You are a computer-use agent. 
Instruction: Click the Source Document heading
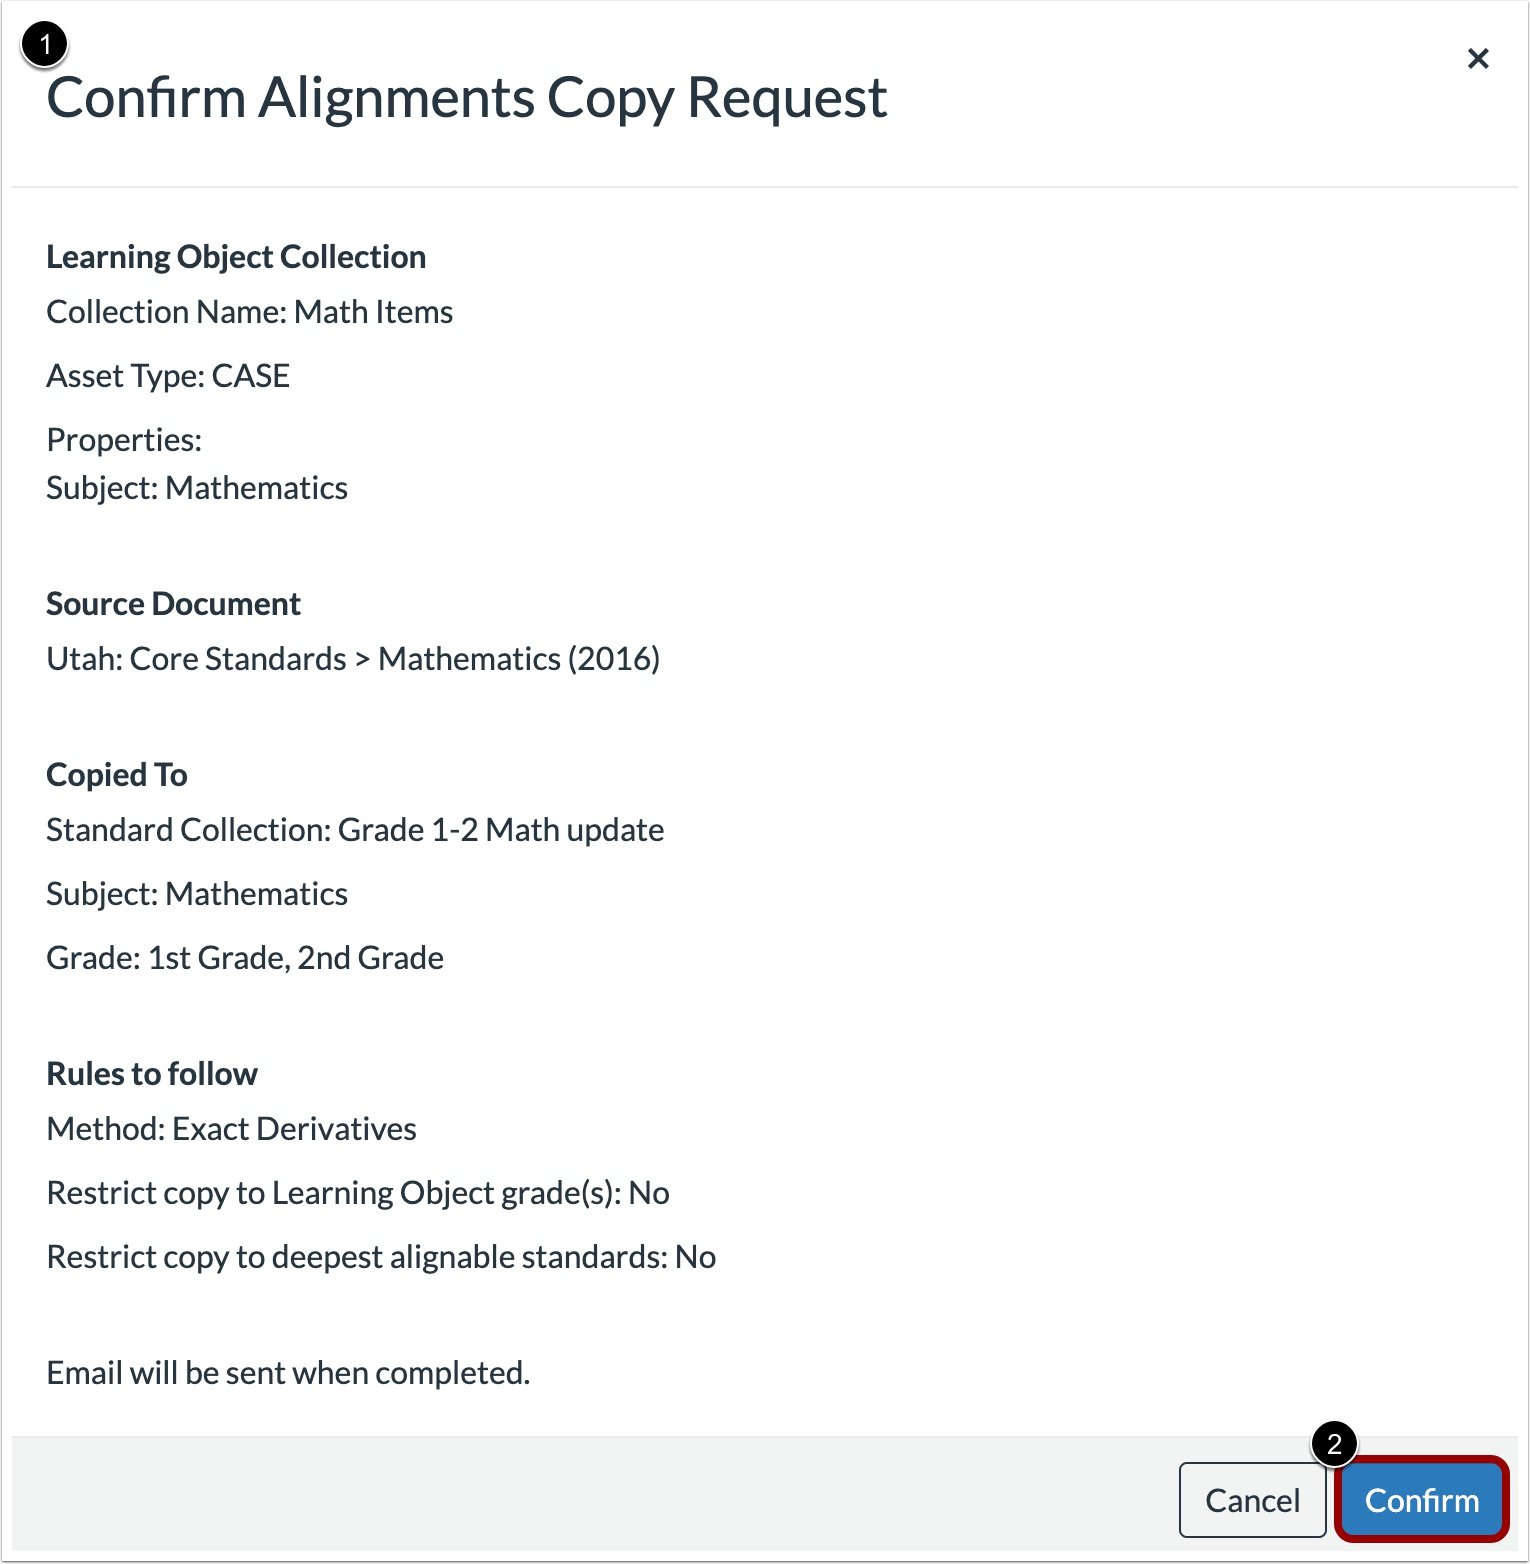(172, 603)
